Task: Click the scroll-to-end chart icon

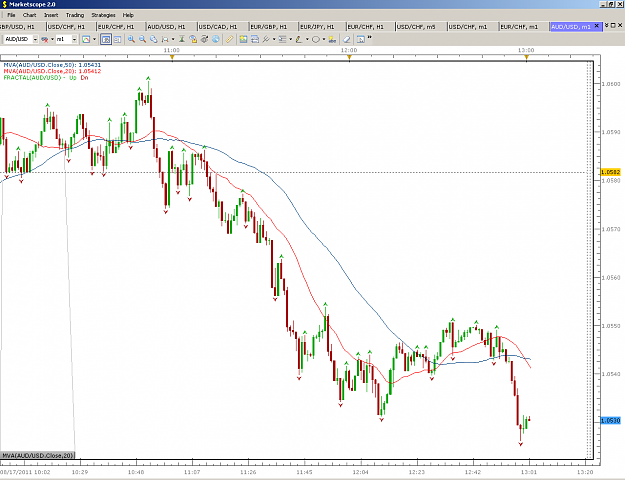Action: point(165,39)
